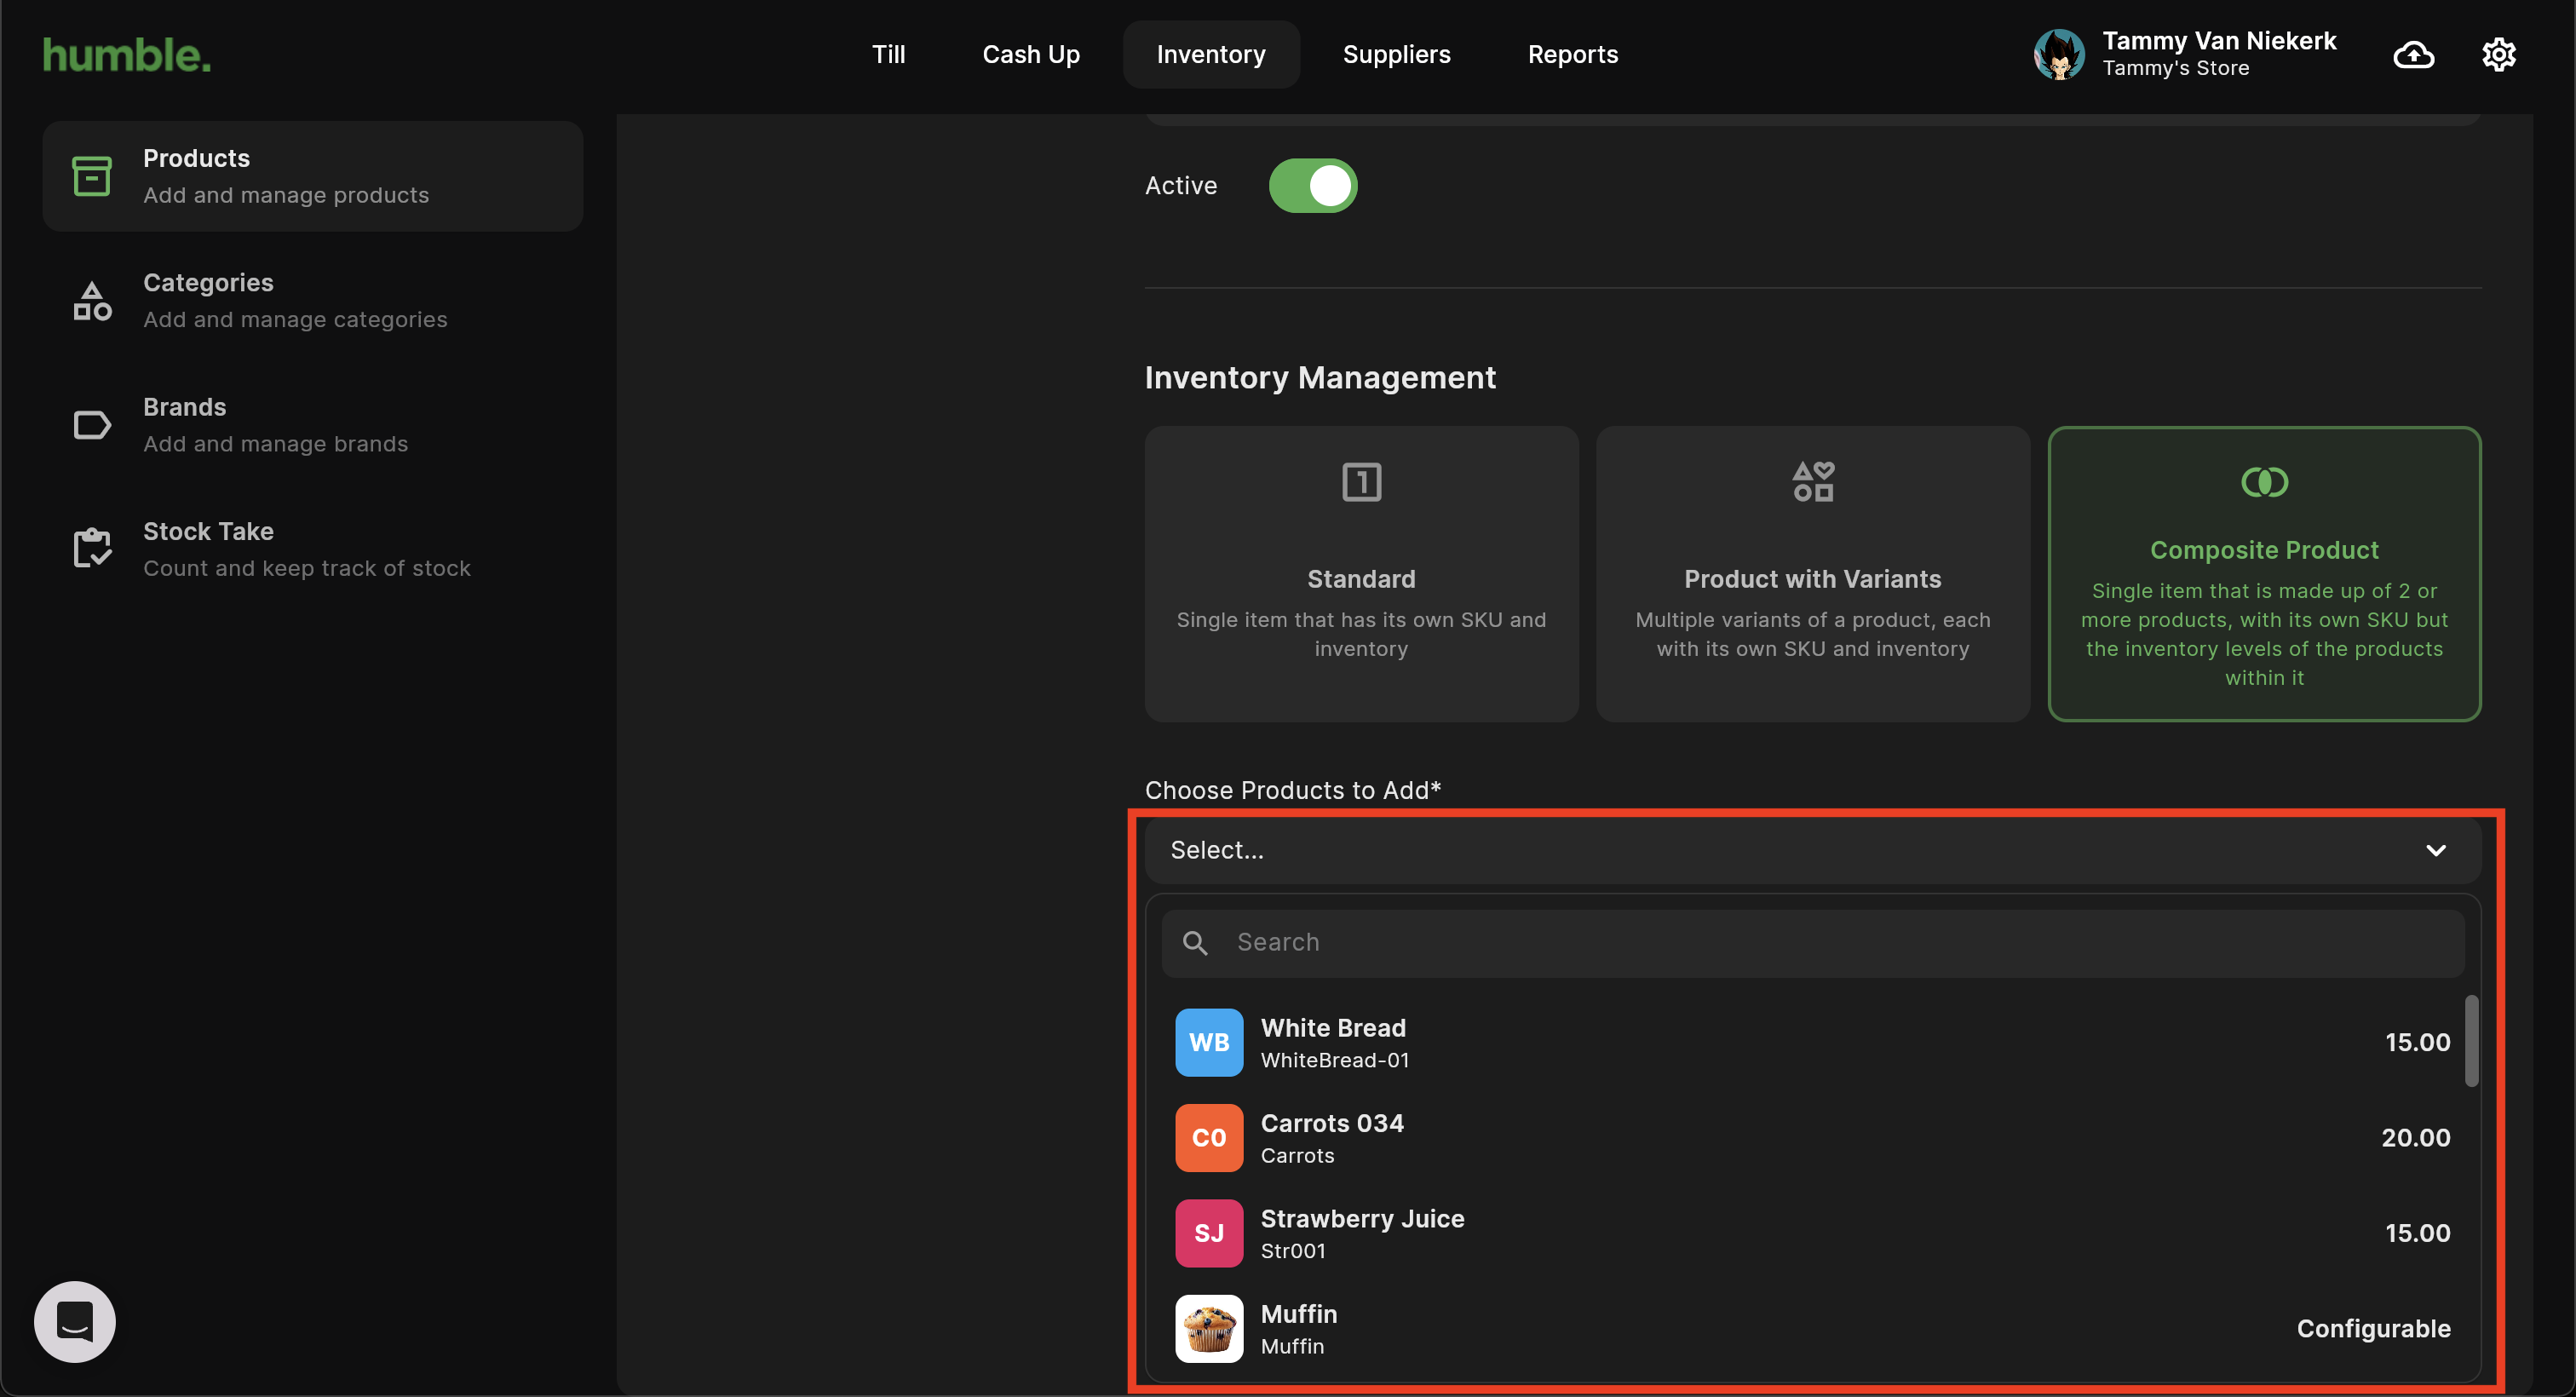Screen dimensions: 2576x1397
Task: Open Products in sidebar
Action: 312,176
